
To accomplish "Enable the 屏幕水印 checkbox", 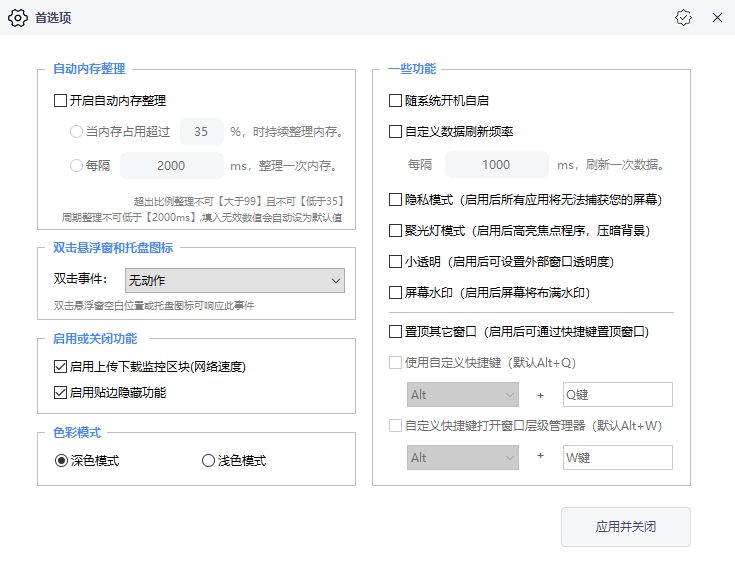I will (395, 293).
